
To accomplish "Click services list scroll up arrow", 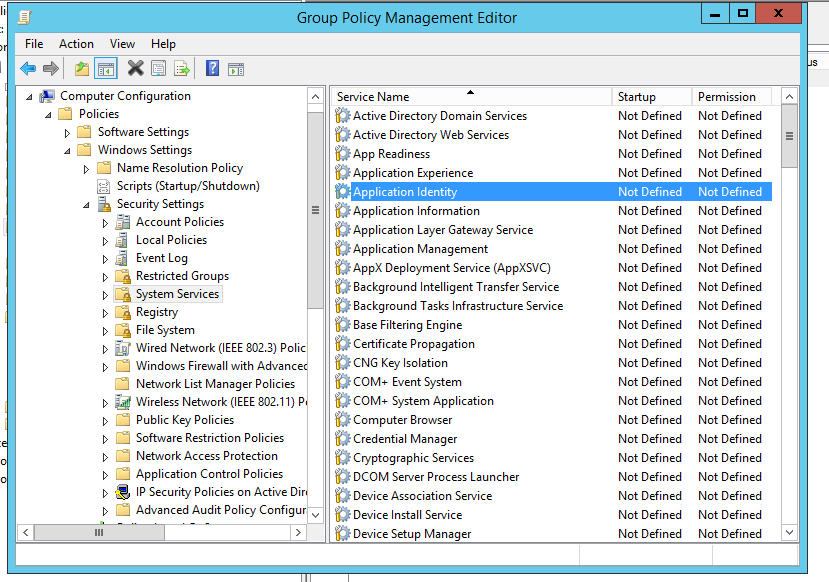I will pyautogui.click(x=789, y=96).
